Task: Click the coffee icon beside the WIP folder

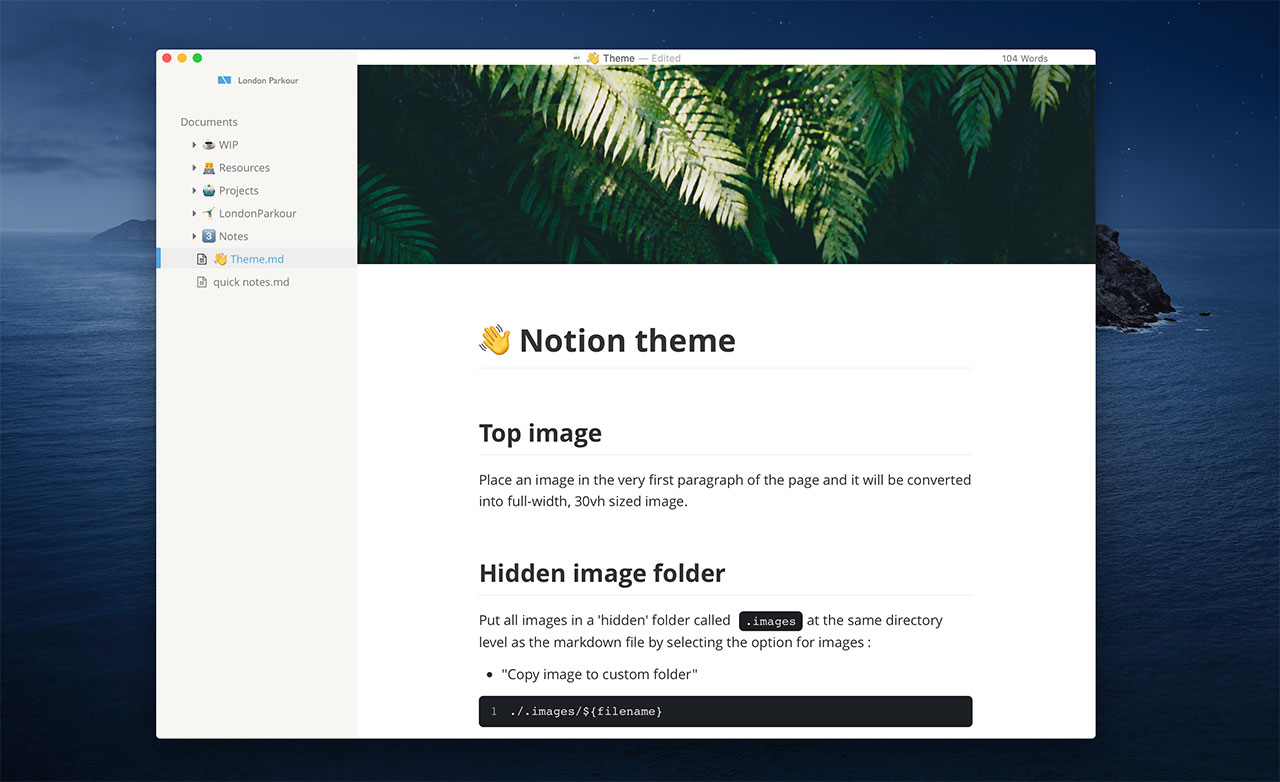Action: [207, 144]
